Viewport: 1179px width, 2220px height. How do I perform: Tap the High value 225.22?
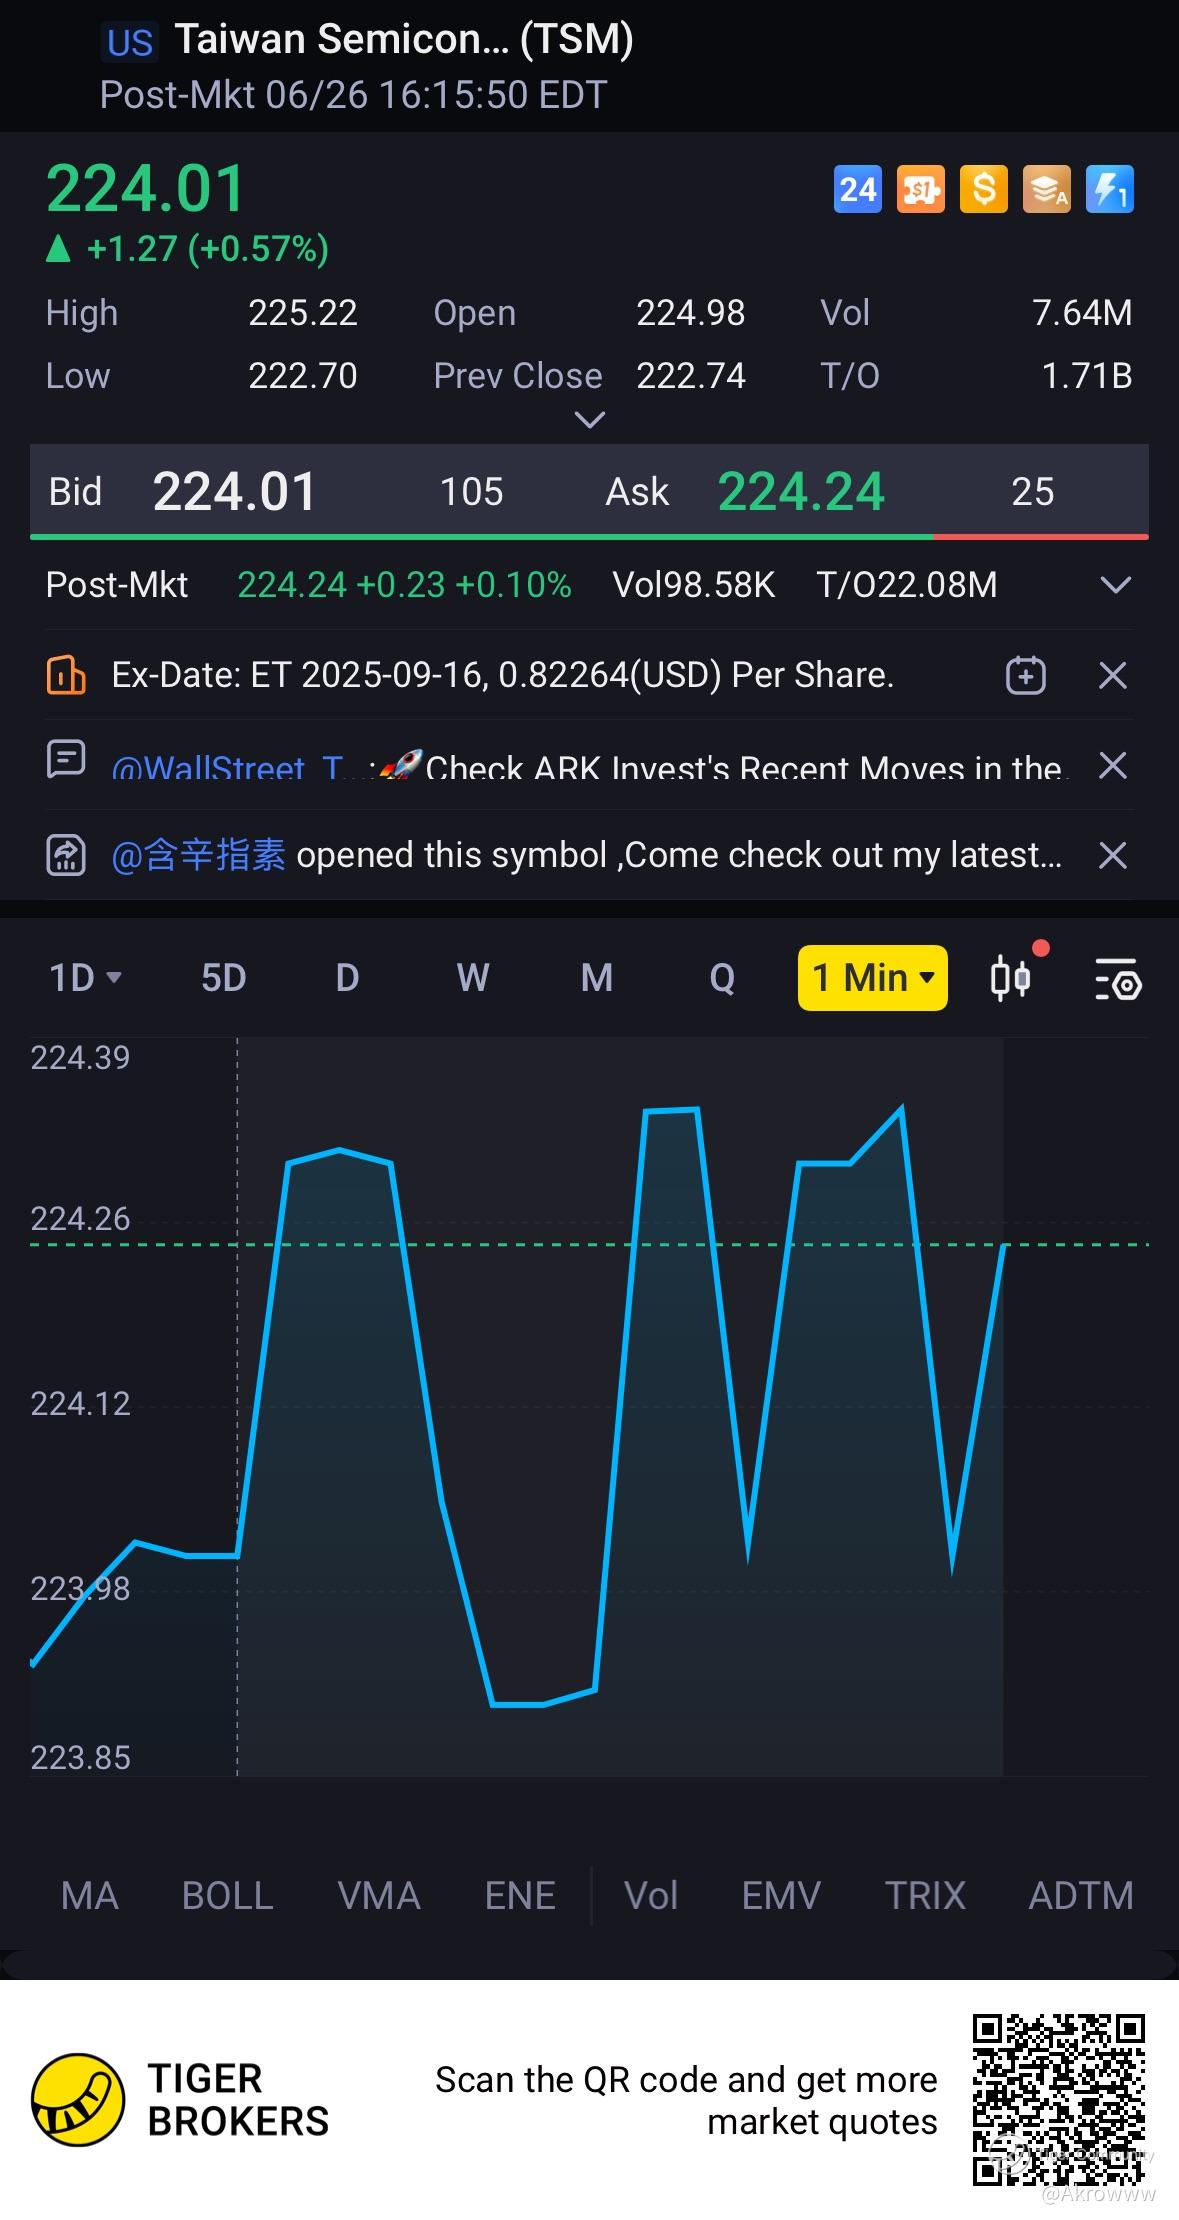(302, 313)
